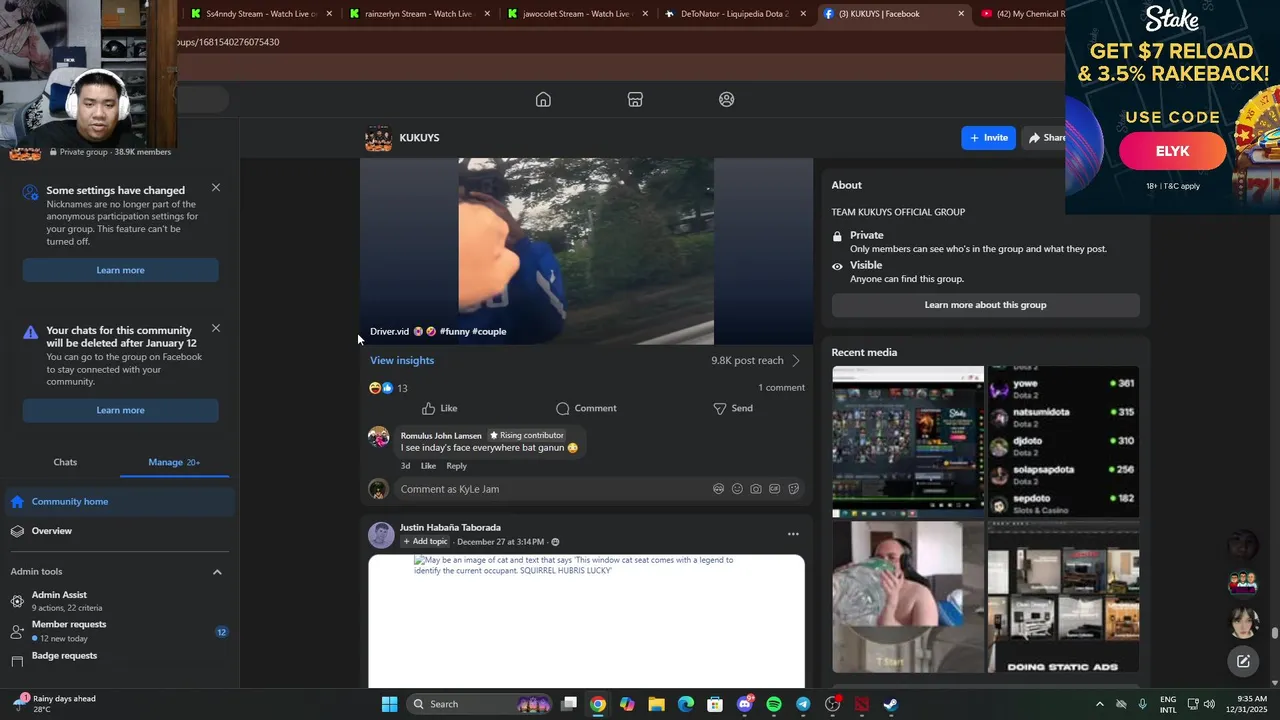Viewport: 1280px width, 720px height.
Task: Open the Dota hero grid recent media thumbnail
Action: click(x=908, y=442)
